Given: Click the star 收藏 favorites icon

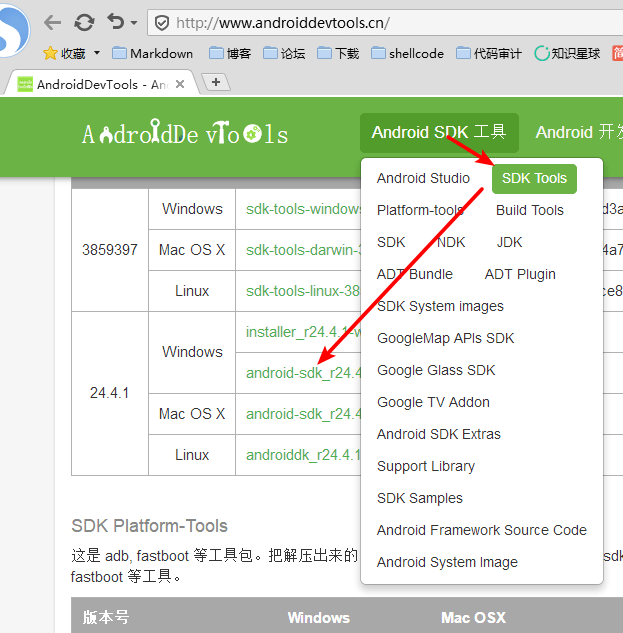Looking at the screenshot, I should pyautogui.click(x=50, y=53).
